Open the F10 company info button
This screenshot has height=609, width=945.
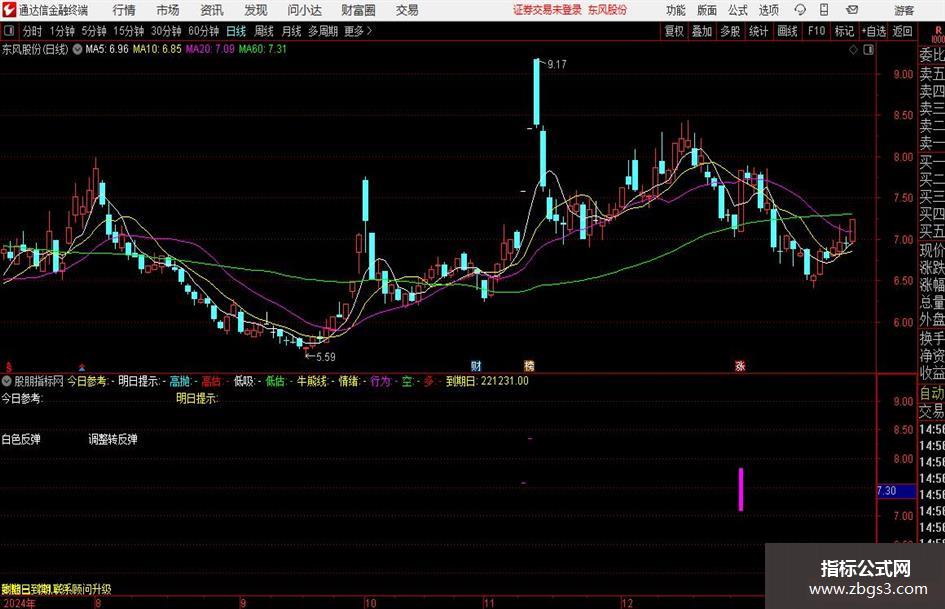817,31
